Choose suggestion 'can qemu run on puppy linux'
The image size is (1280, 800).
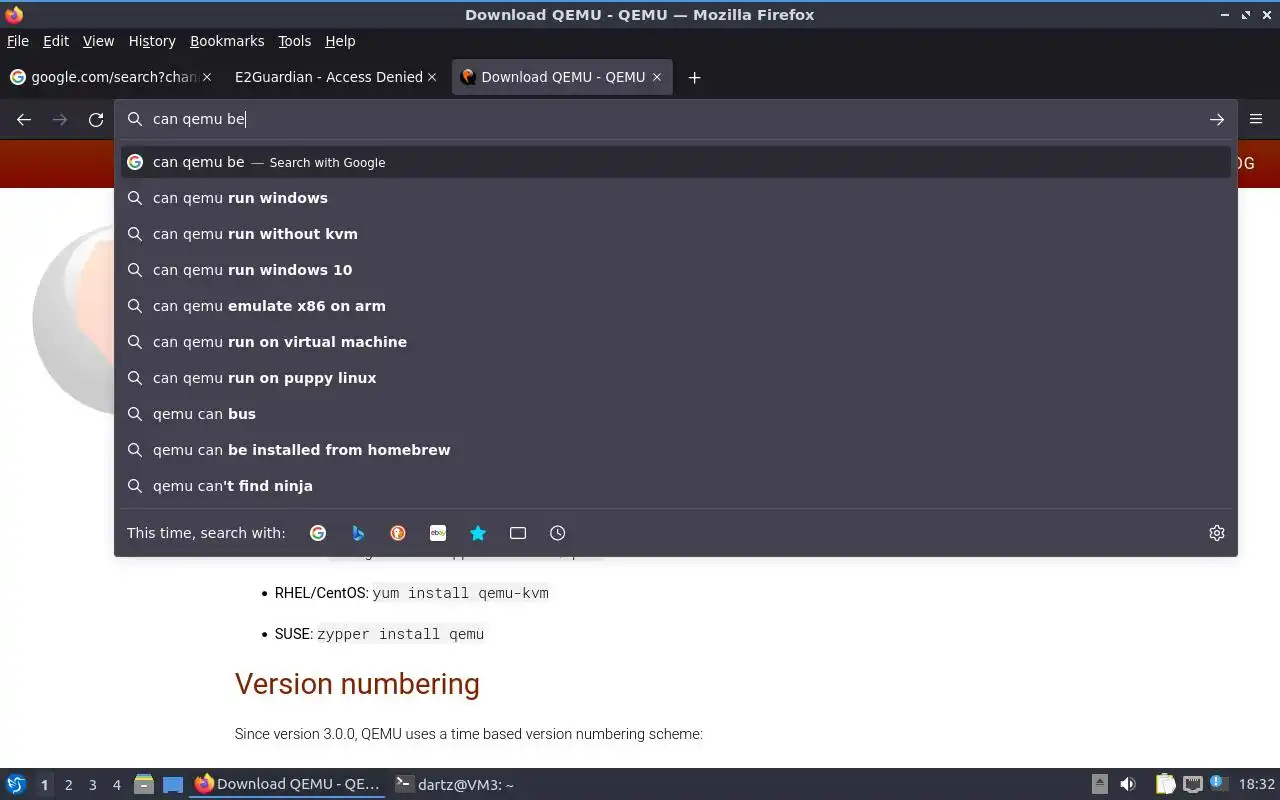[676, 378]
